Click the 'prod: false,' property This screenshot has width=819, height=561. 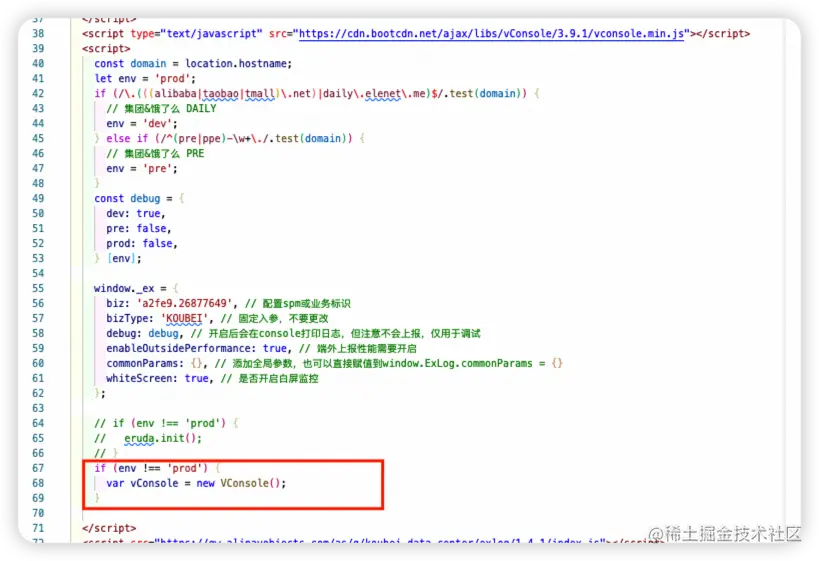click(x=142, y=244)
